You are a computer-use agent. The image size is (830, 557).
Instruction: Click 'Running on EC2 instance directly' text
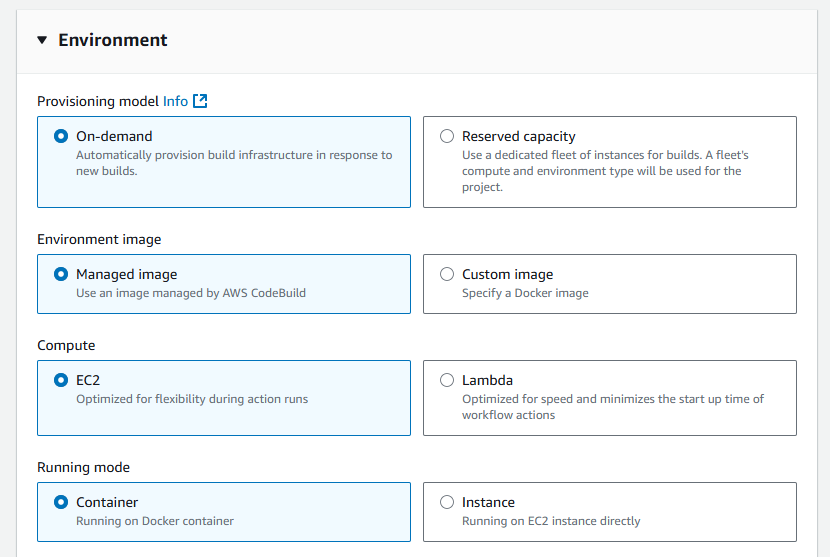point(551,521)
